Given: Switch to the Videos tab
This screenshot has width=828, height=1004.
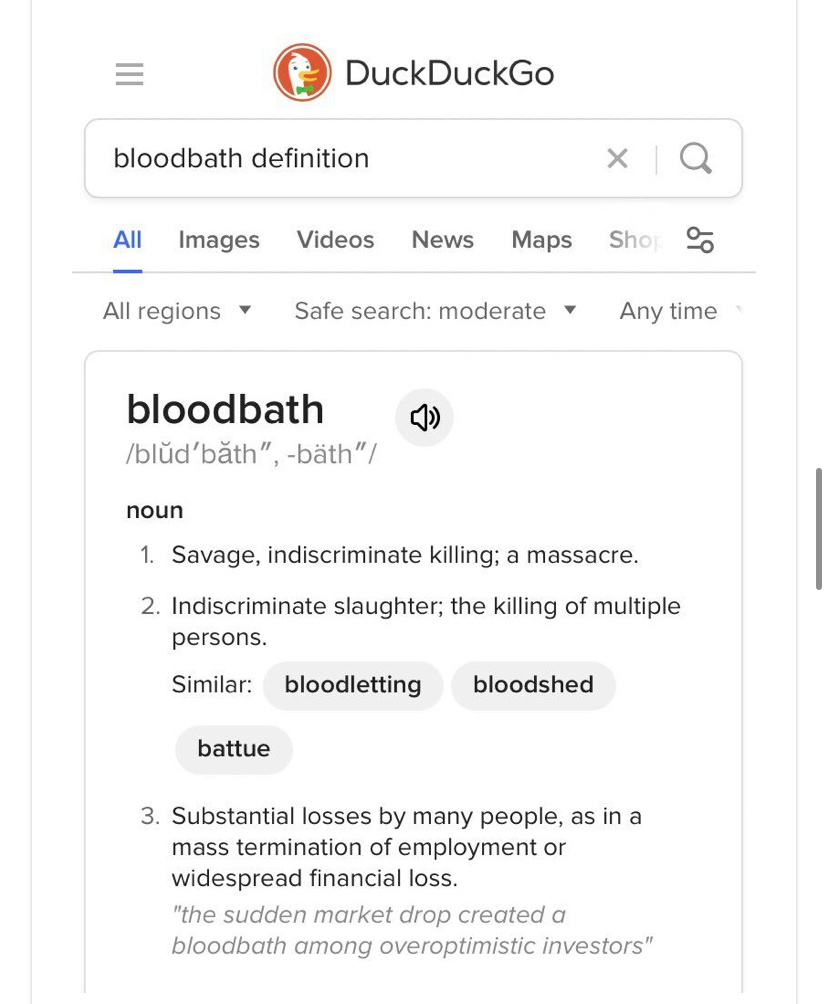Looking at the screenshot, I should pos(336,240).
